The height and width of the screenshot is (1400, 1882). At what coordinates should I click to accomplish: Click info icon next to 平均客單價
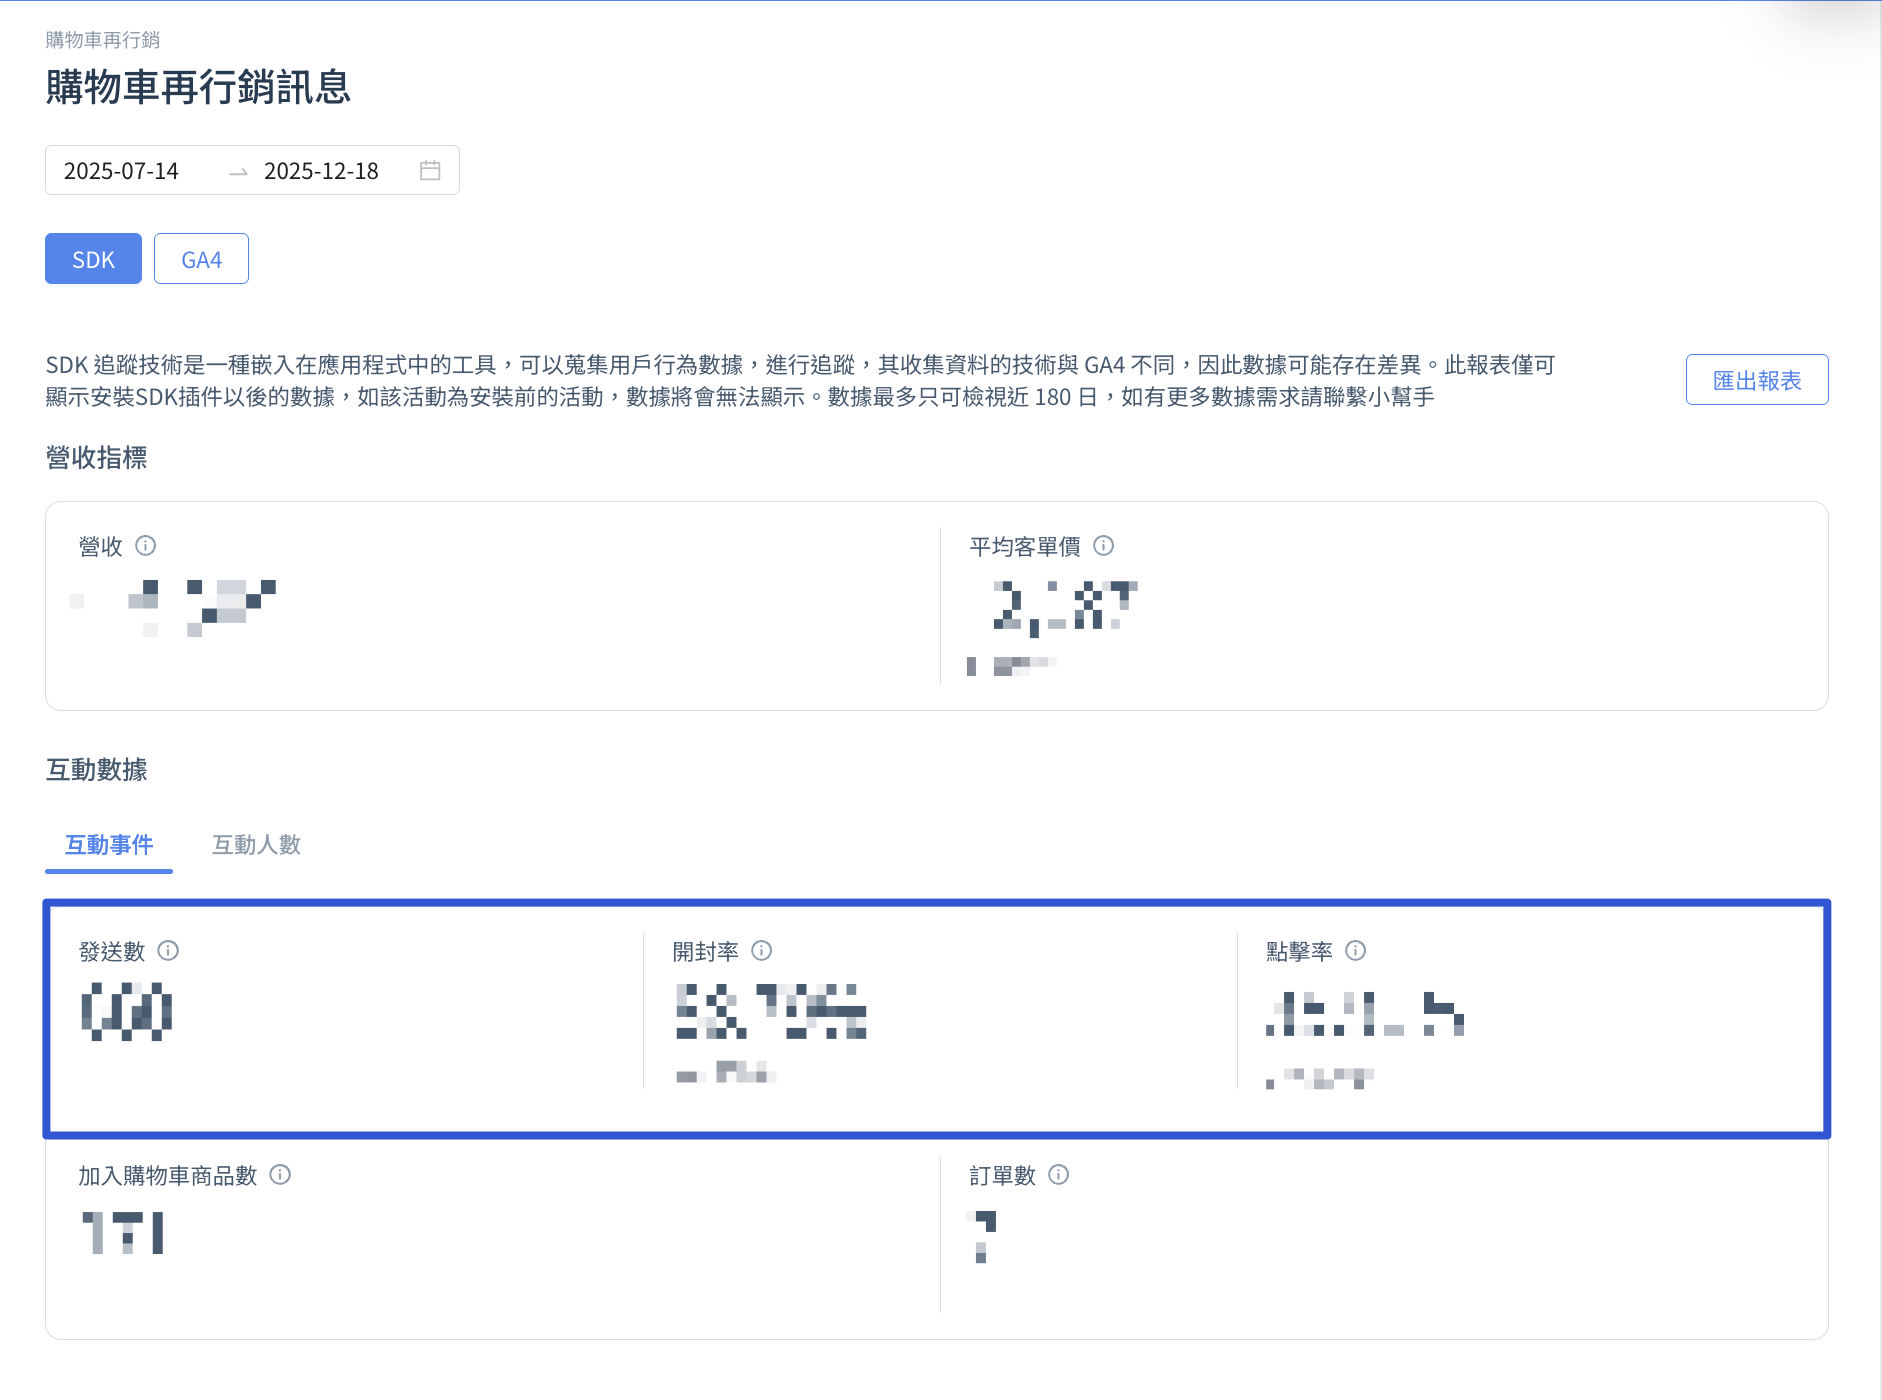1104,546
